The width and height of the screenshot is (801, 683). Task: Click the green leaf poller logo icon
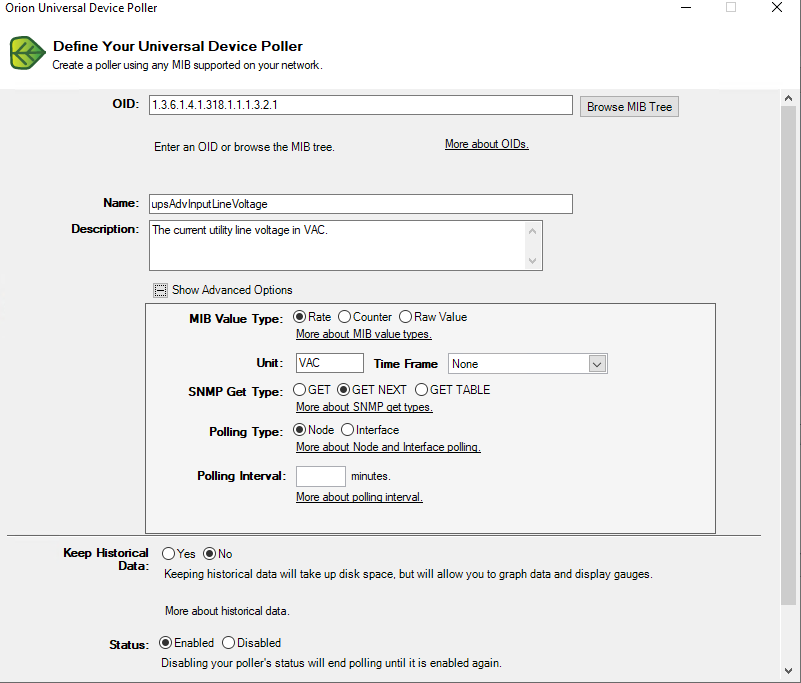28,53
